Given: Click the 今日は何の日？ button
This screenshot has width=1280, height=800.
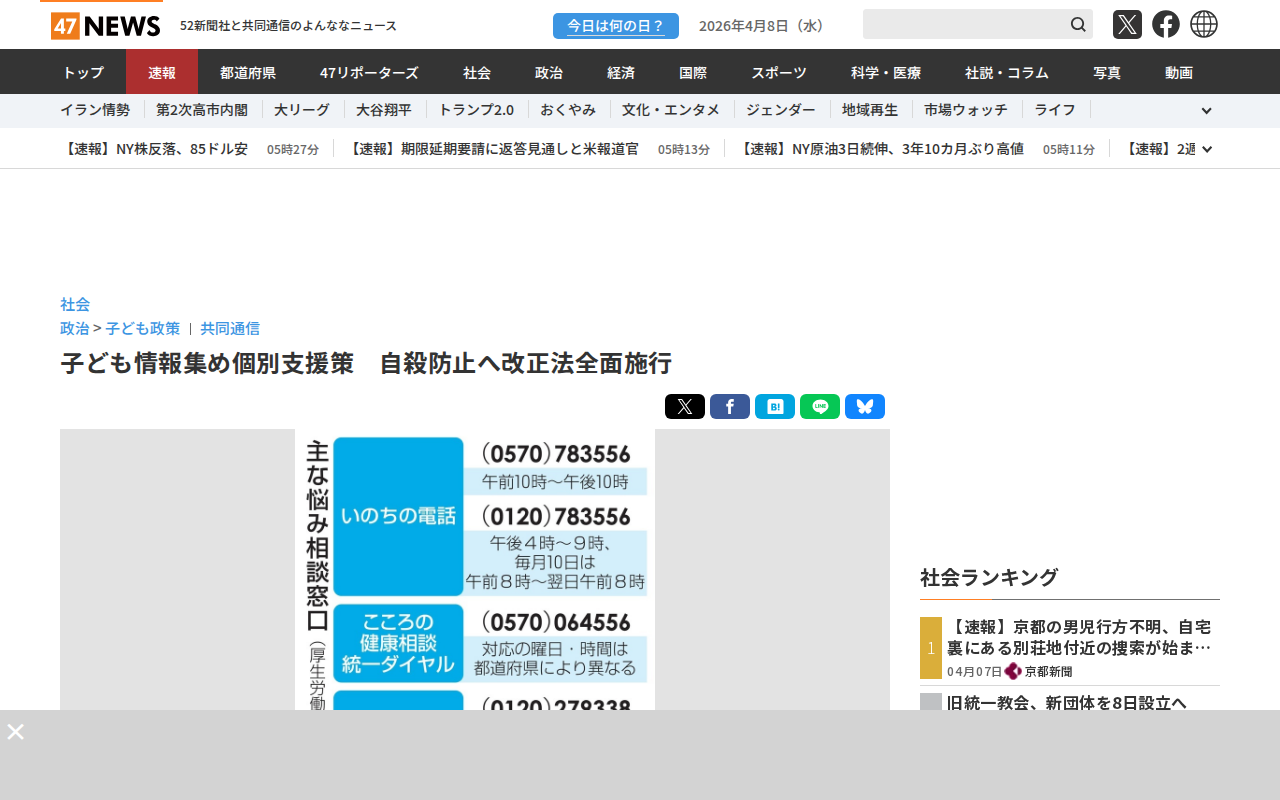Looking at the screenshot, I should point(615,26).
